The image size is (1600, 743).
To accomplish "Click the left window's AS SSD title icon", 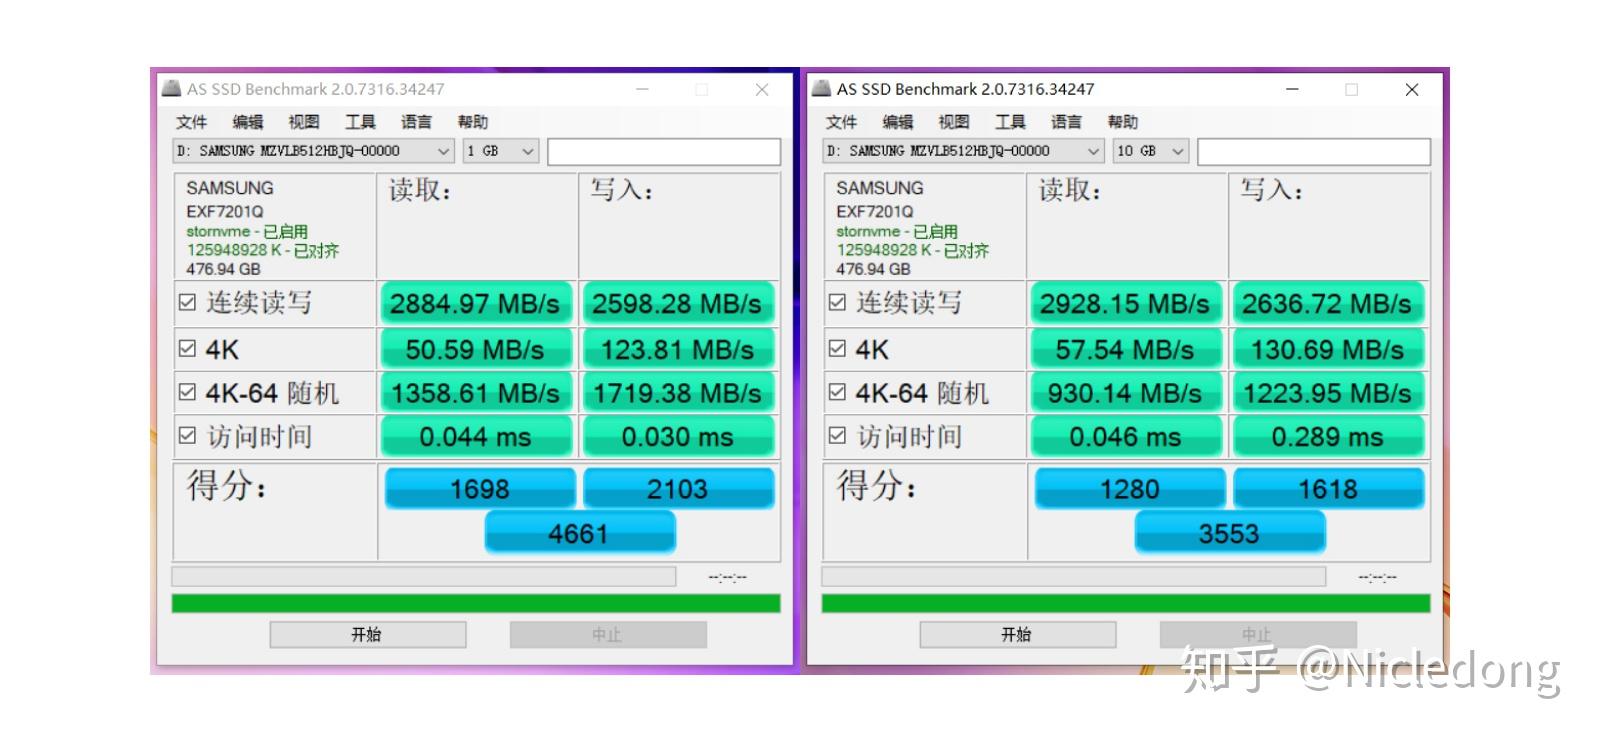I will [x=172, y=89].
